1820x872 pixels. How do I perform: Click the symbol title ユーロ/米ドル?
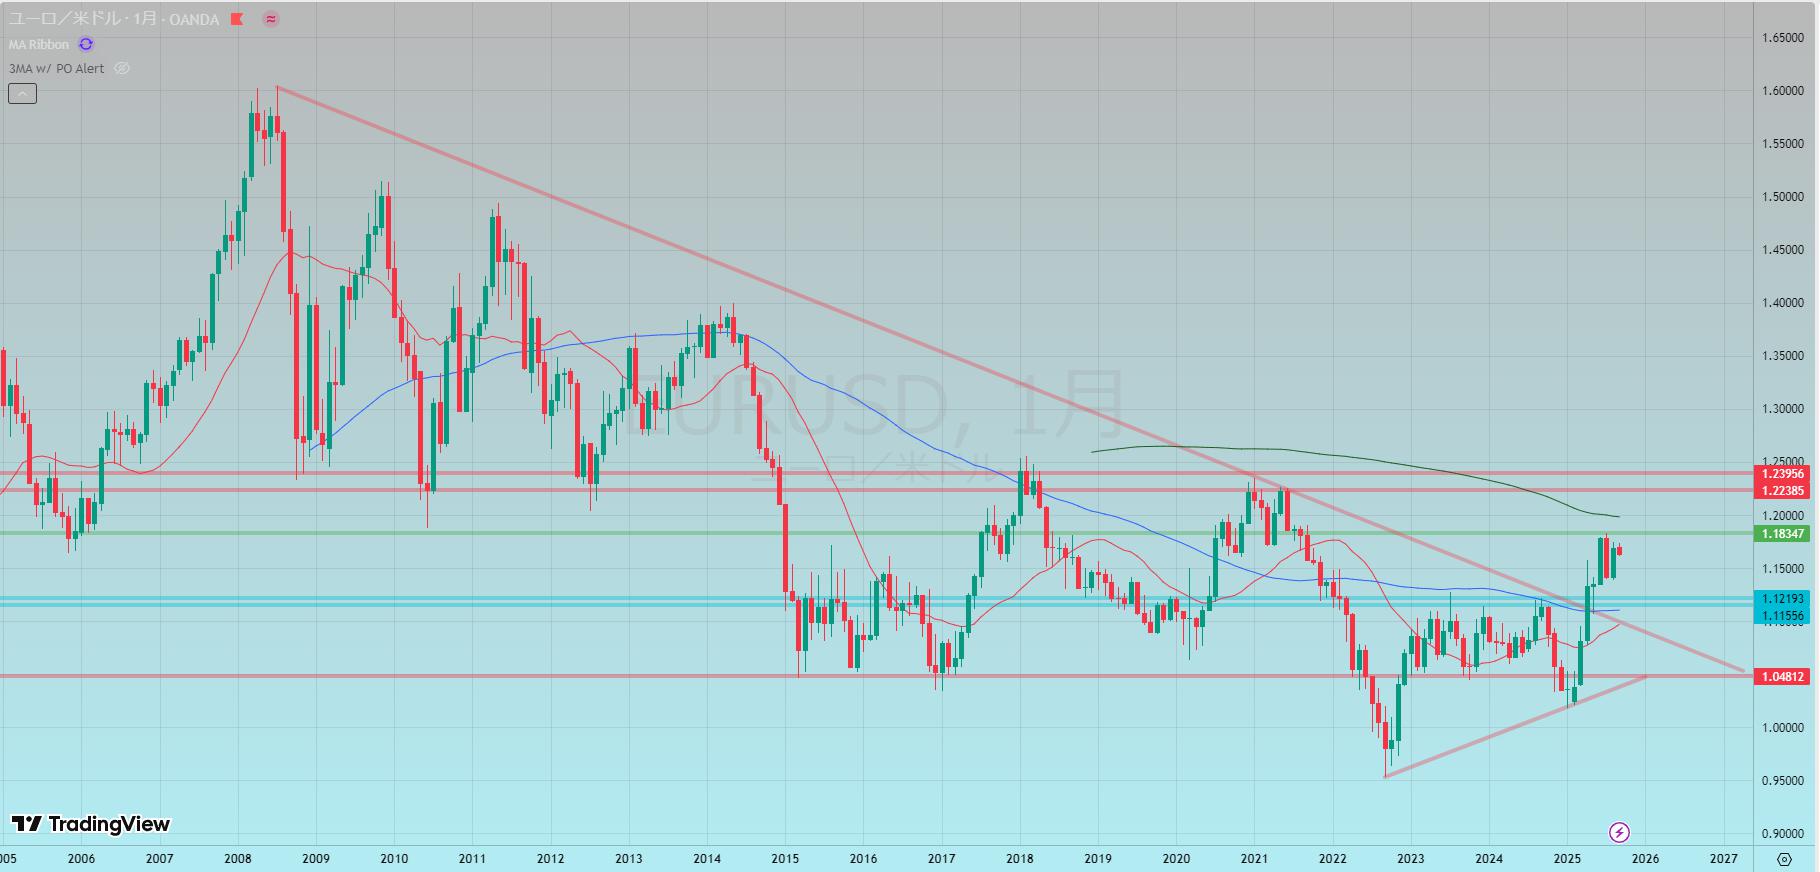pos(65,19)
